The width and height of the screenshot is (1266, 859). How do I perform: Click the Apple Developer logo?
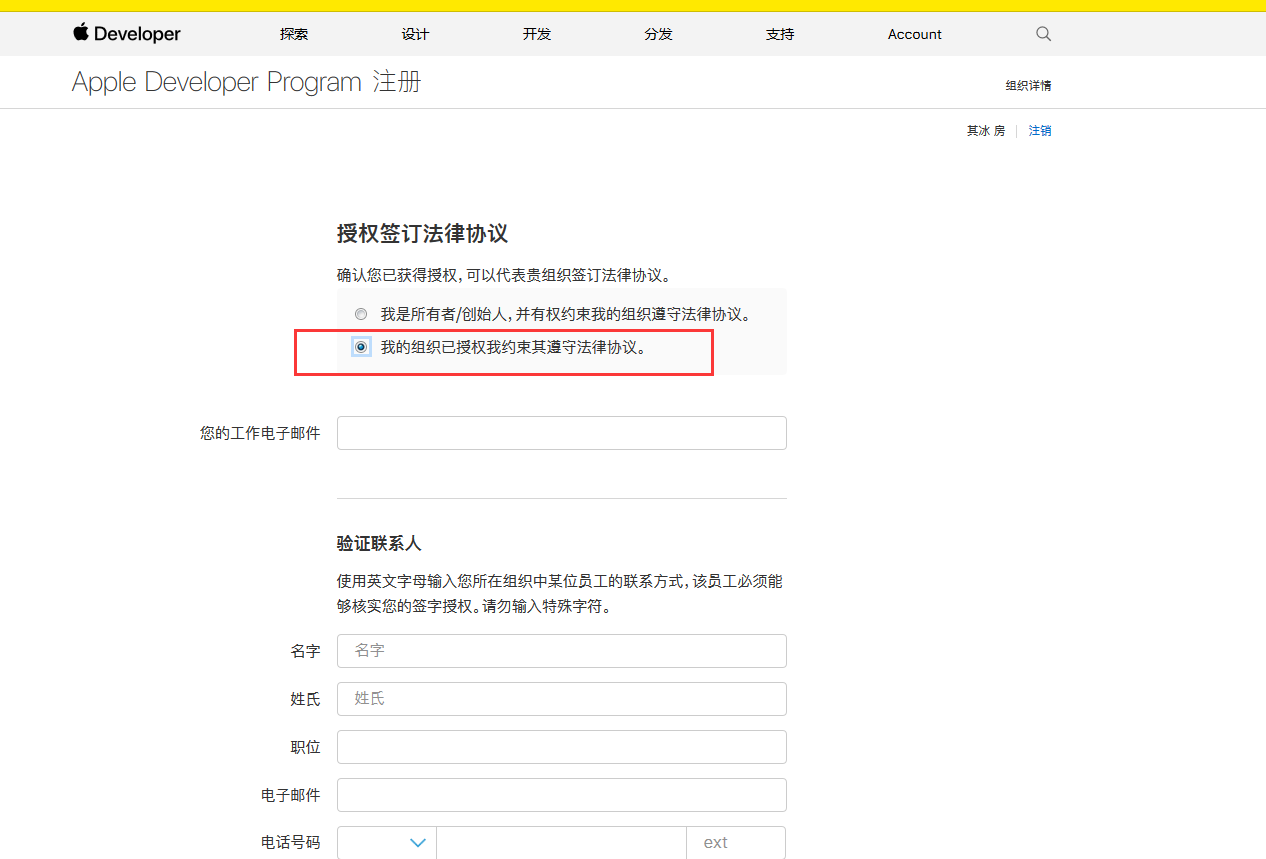(127, 34)
